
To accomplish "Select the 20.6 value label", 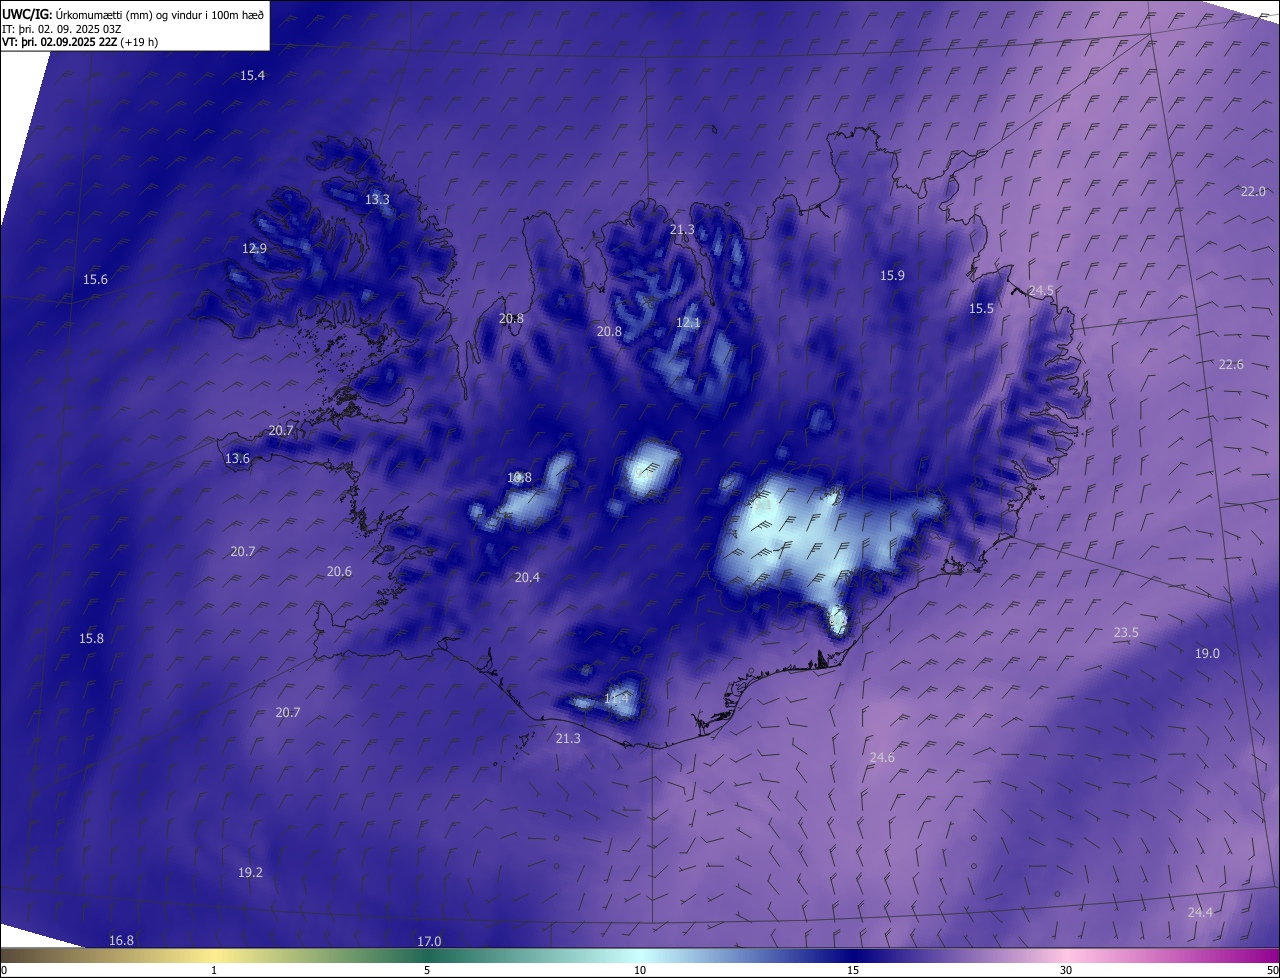I will click(x=339, y=572).
